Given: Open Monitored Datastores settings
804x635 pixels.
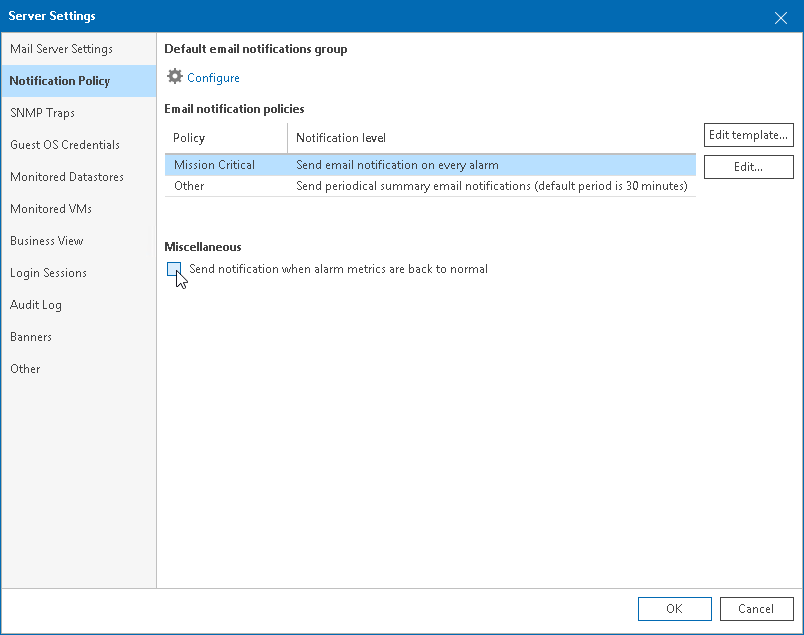Looking at the screenshot, I should tap(68, 176).
